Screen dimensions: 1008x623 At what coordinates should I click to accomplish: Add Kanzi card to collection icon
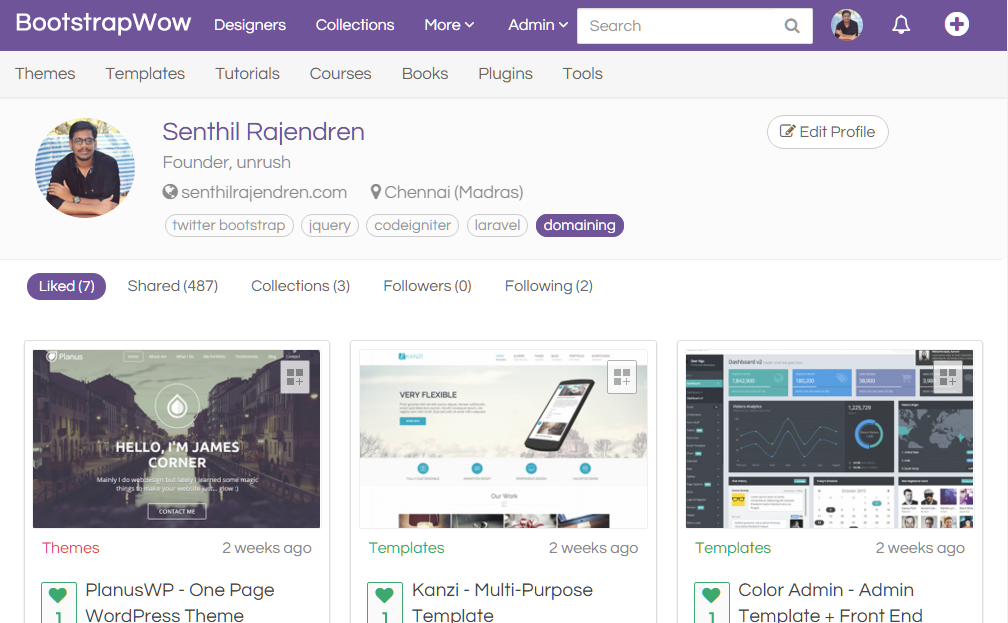[622, 377]
